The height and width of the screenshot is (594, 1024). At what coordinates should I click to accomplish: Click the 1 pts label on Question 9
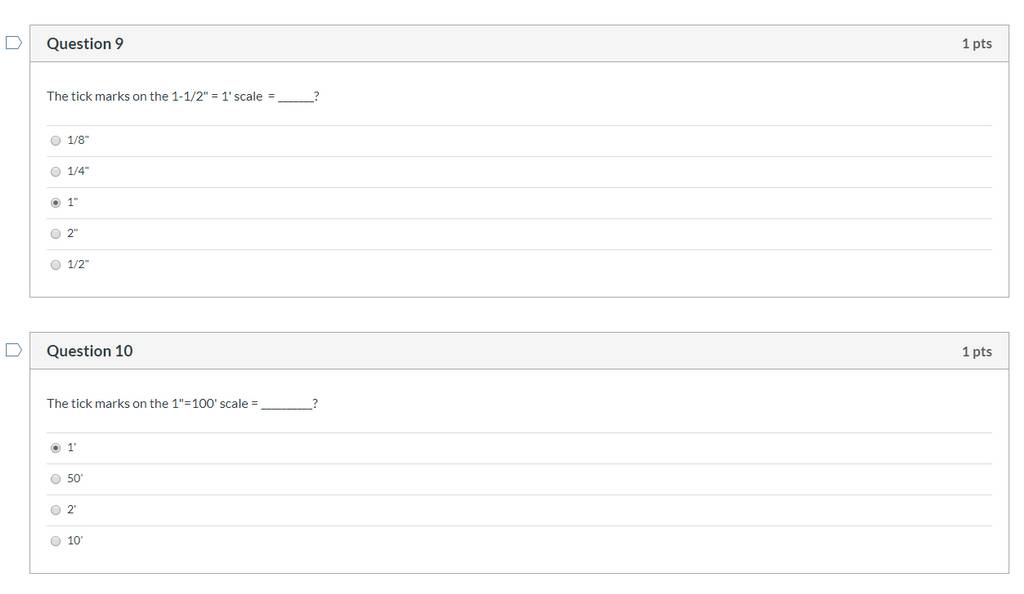click(976, 44)
